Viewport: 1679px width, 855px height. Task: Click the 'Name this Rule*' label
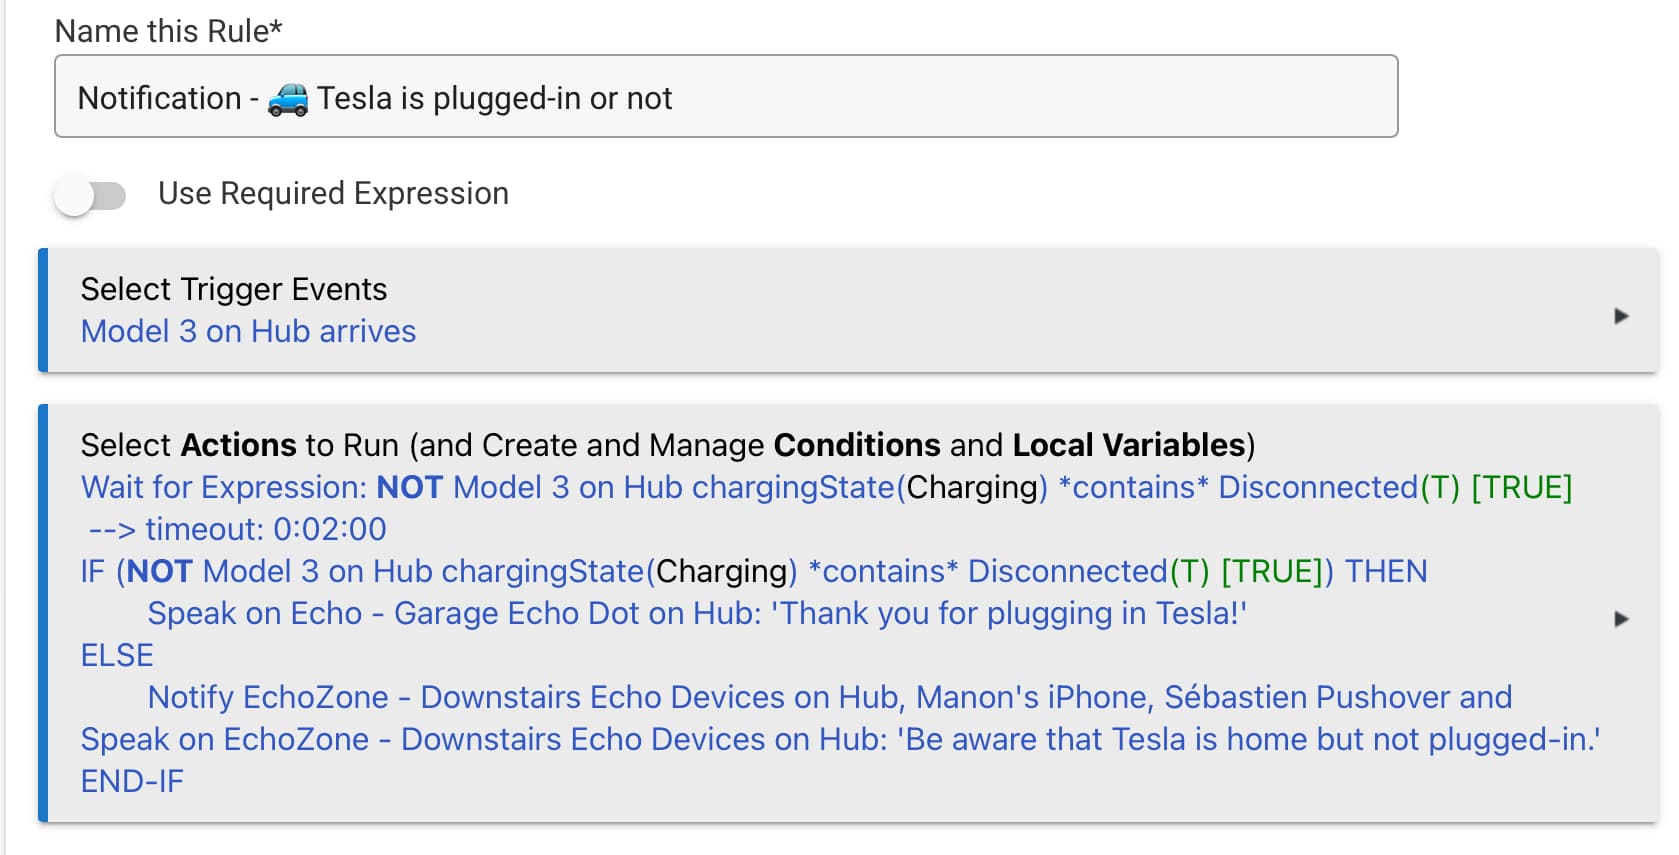[168, 31]
